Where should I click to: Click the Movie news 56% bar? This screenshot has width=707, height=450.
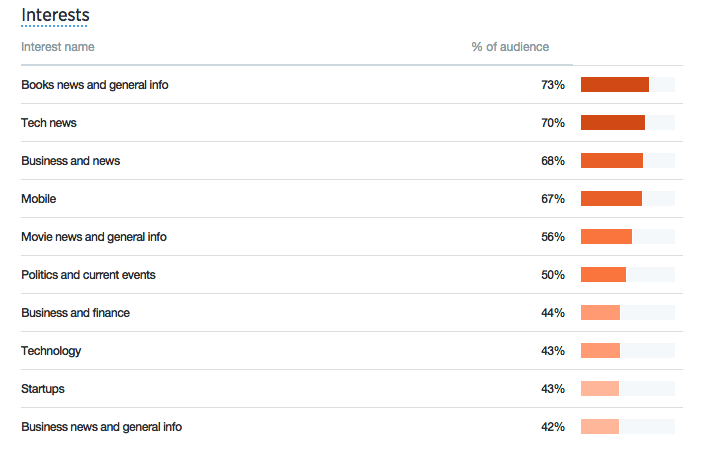point(606,237)
